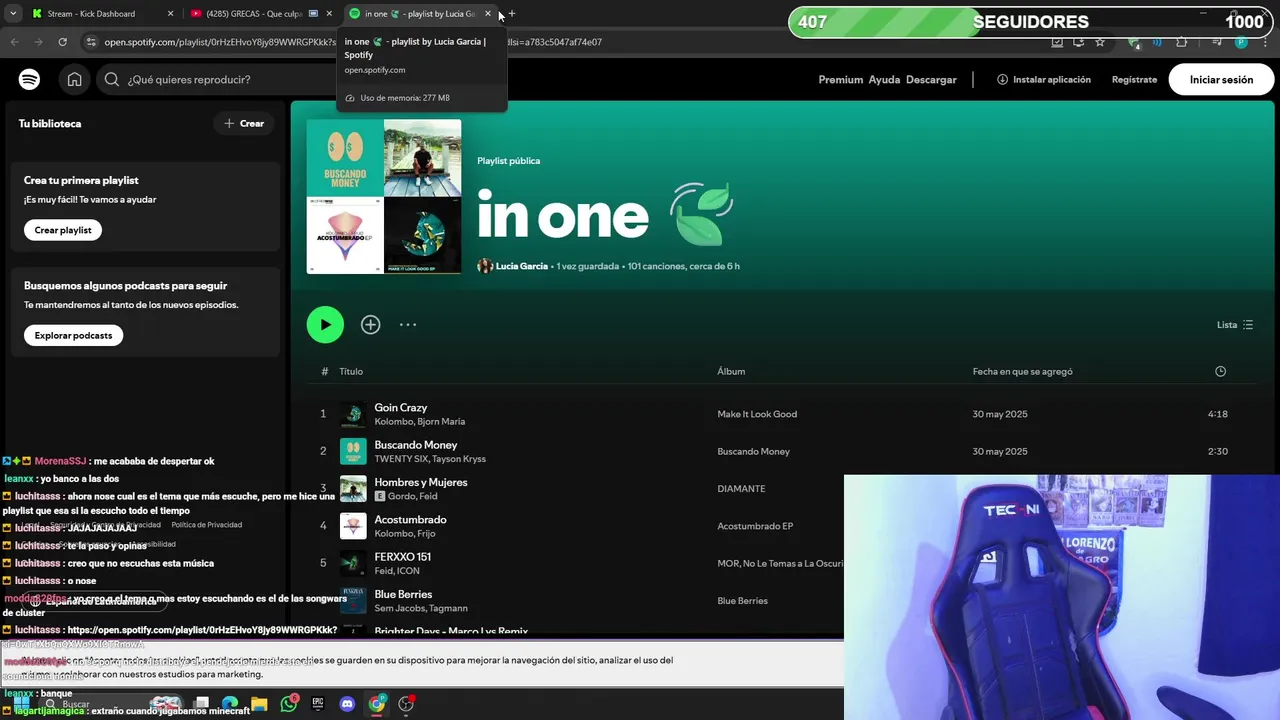Screen dimensions: 1280x720
Task: Open the playlist three-dots options menu
Action: coord(408,324)
